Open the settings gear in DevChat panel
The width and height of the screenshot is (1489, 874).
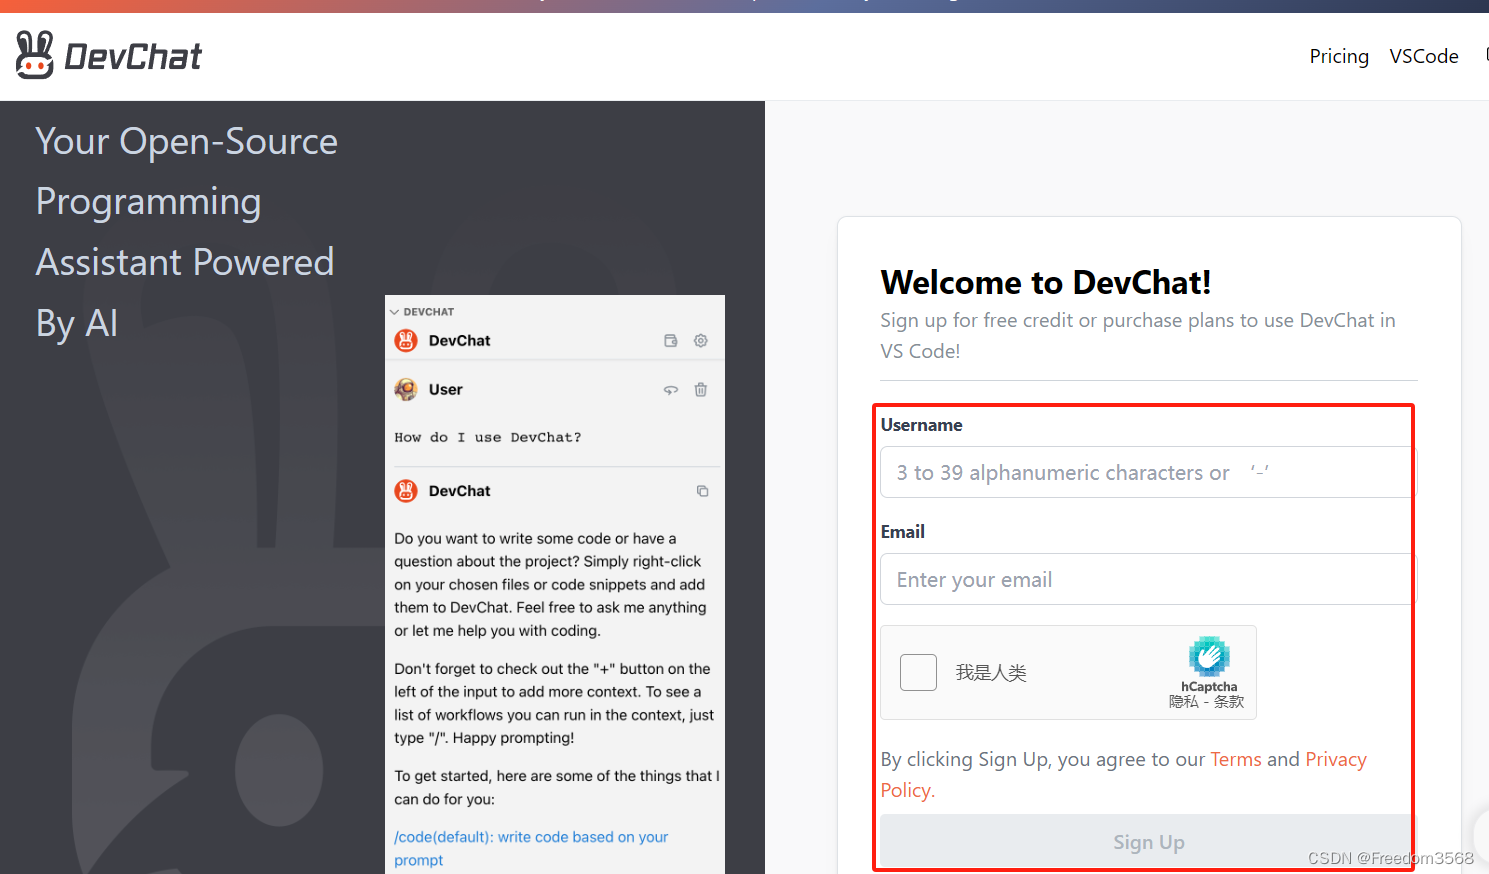(701, 341)
